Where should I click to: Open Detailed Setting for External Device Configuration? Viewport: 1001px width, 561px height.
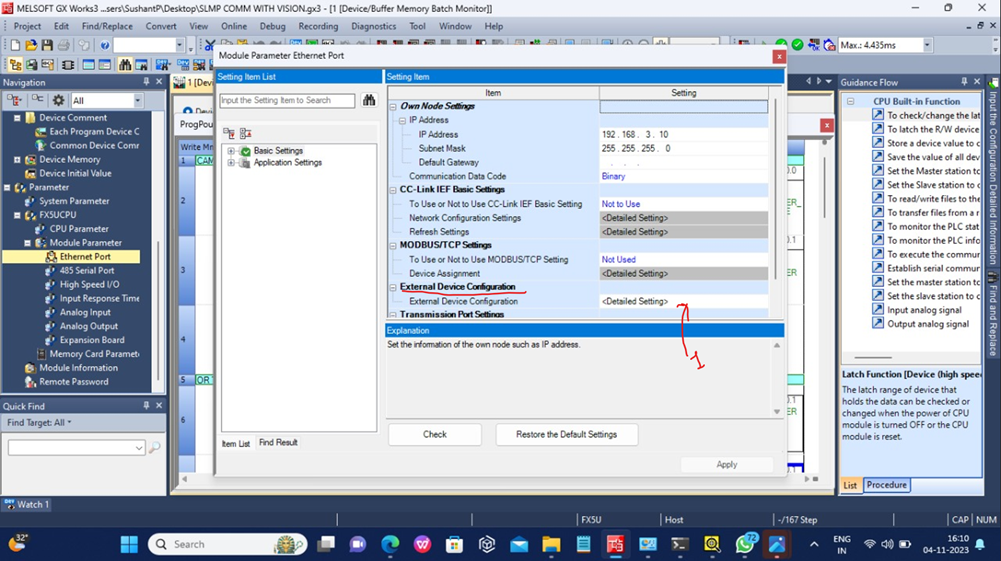pos(684,301)
